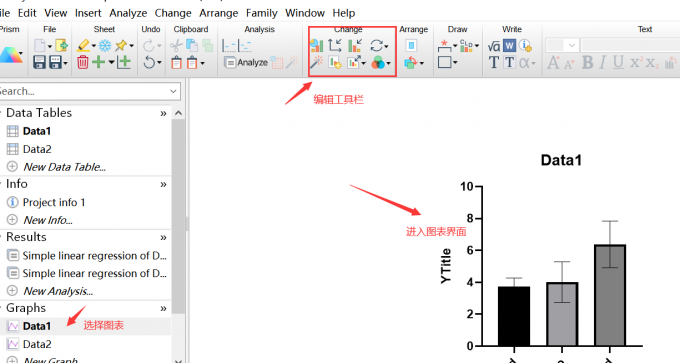The width and height of the screenshot is (680, 363).
Task: Click the subscript x₂ button
Action: point(652,63)
